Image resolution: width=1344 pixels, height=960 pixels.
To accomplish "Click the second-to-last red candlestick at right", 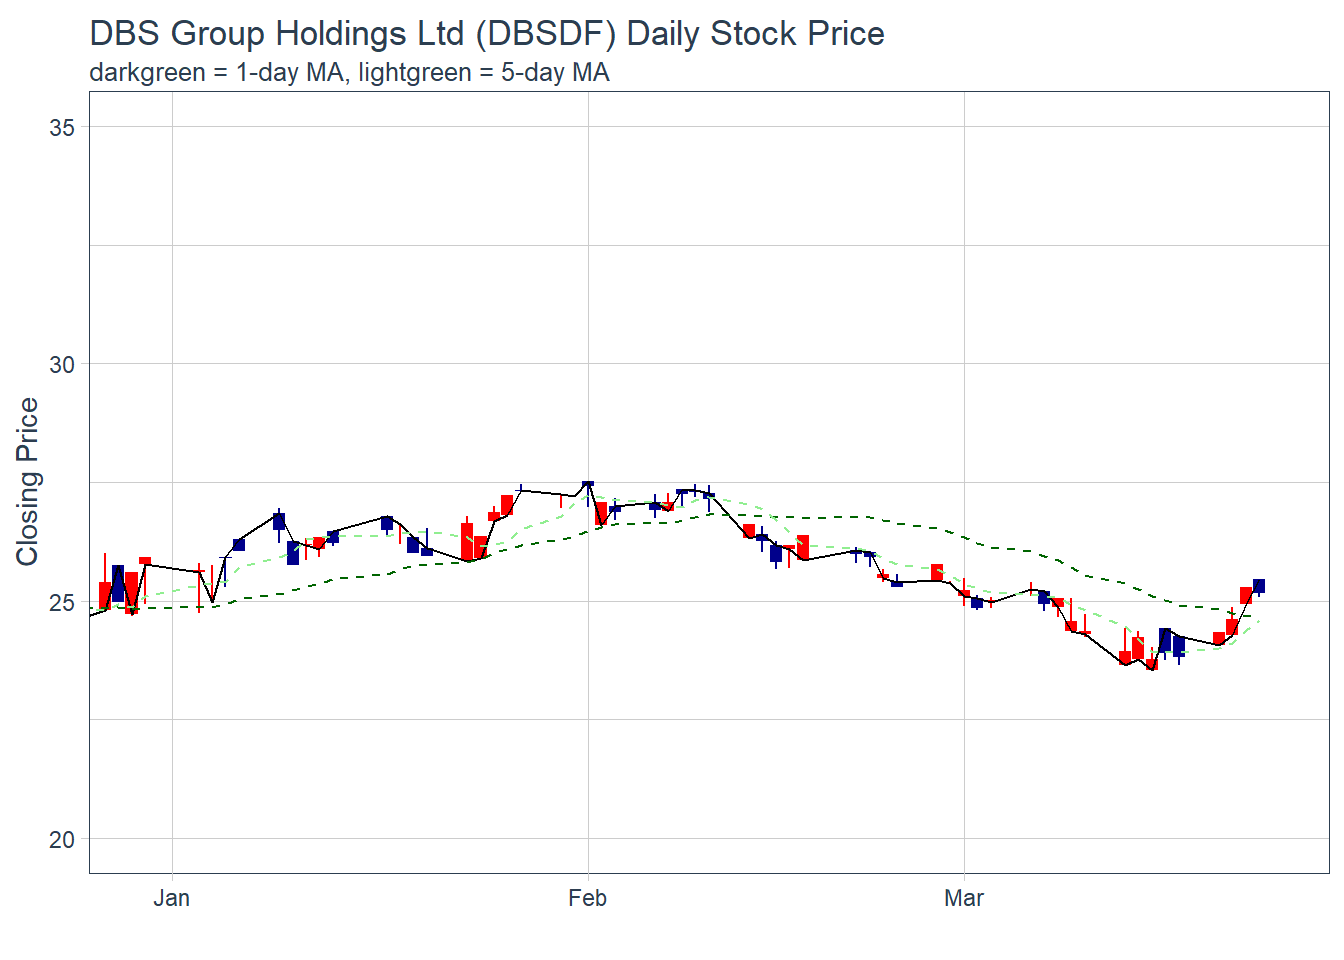I will coord(1232,627).
